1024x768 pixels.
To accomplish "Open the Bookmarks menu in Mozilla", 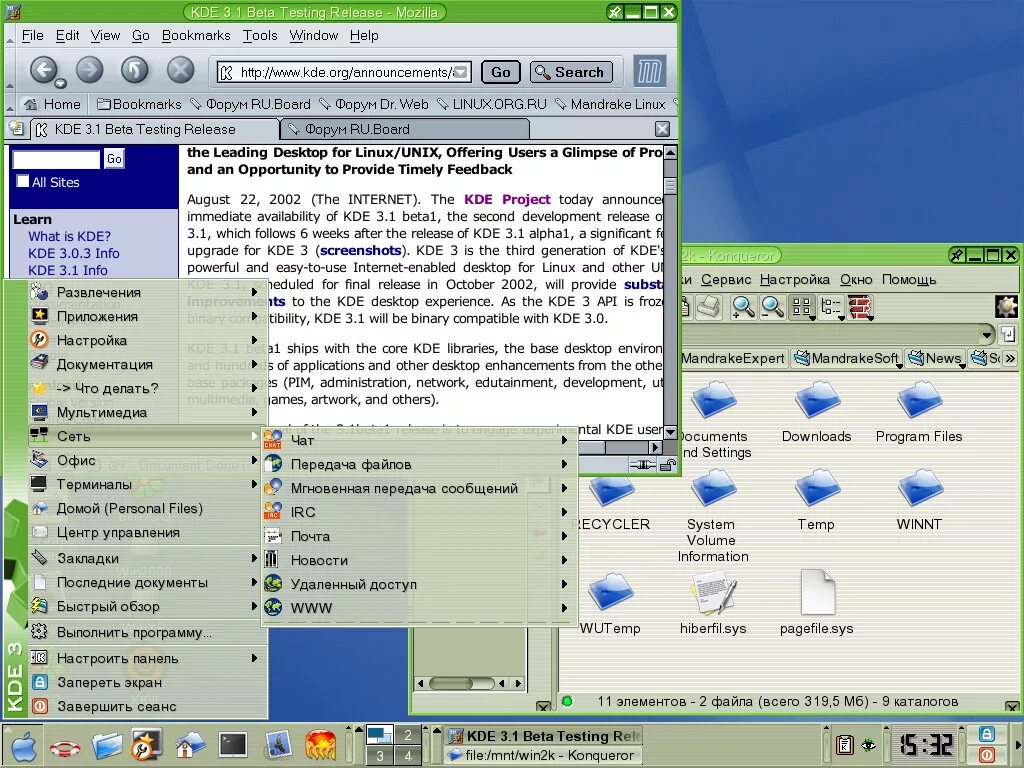I will click(x=196, y=35).
